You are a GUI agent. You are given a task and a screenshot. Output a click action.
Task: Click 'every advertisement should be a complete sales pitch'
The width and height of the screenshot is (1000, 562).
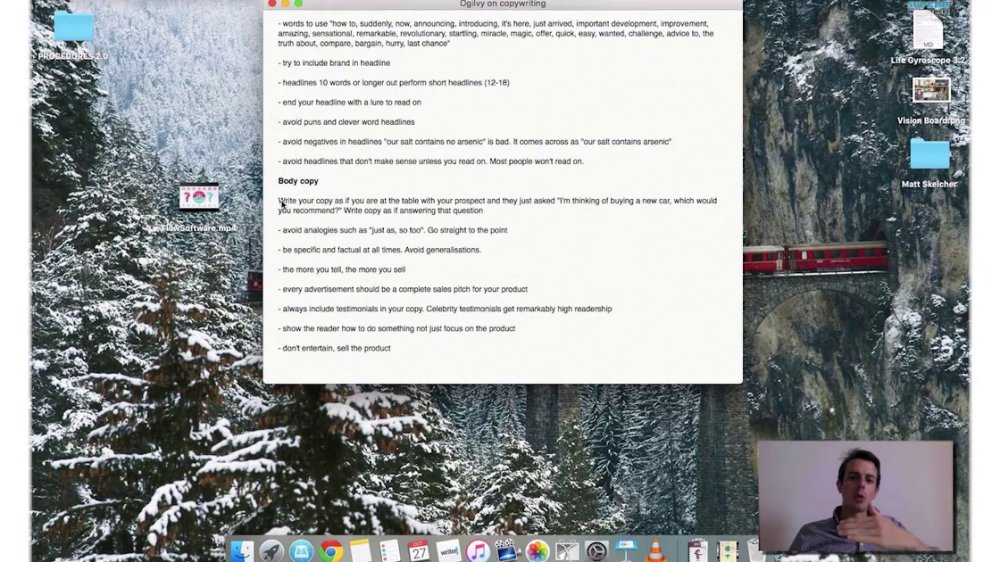coord(402,290)
